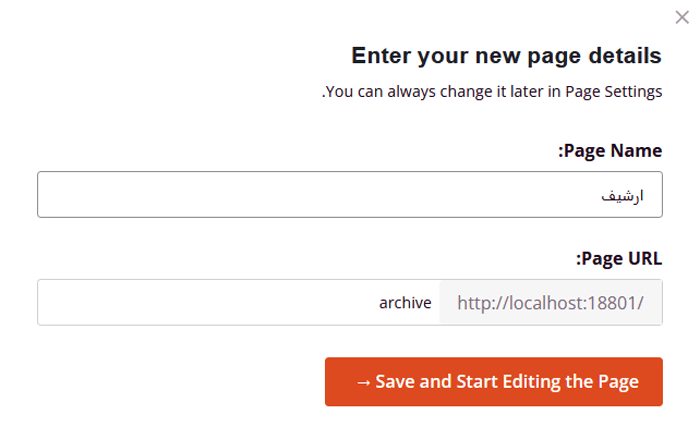Click the empty left part of Page URL field
This screenshot has height=439, width=700.
(150, 302)
